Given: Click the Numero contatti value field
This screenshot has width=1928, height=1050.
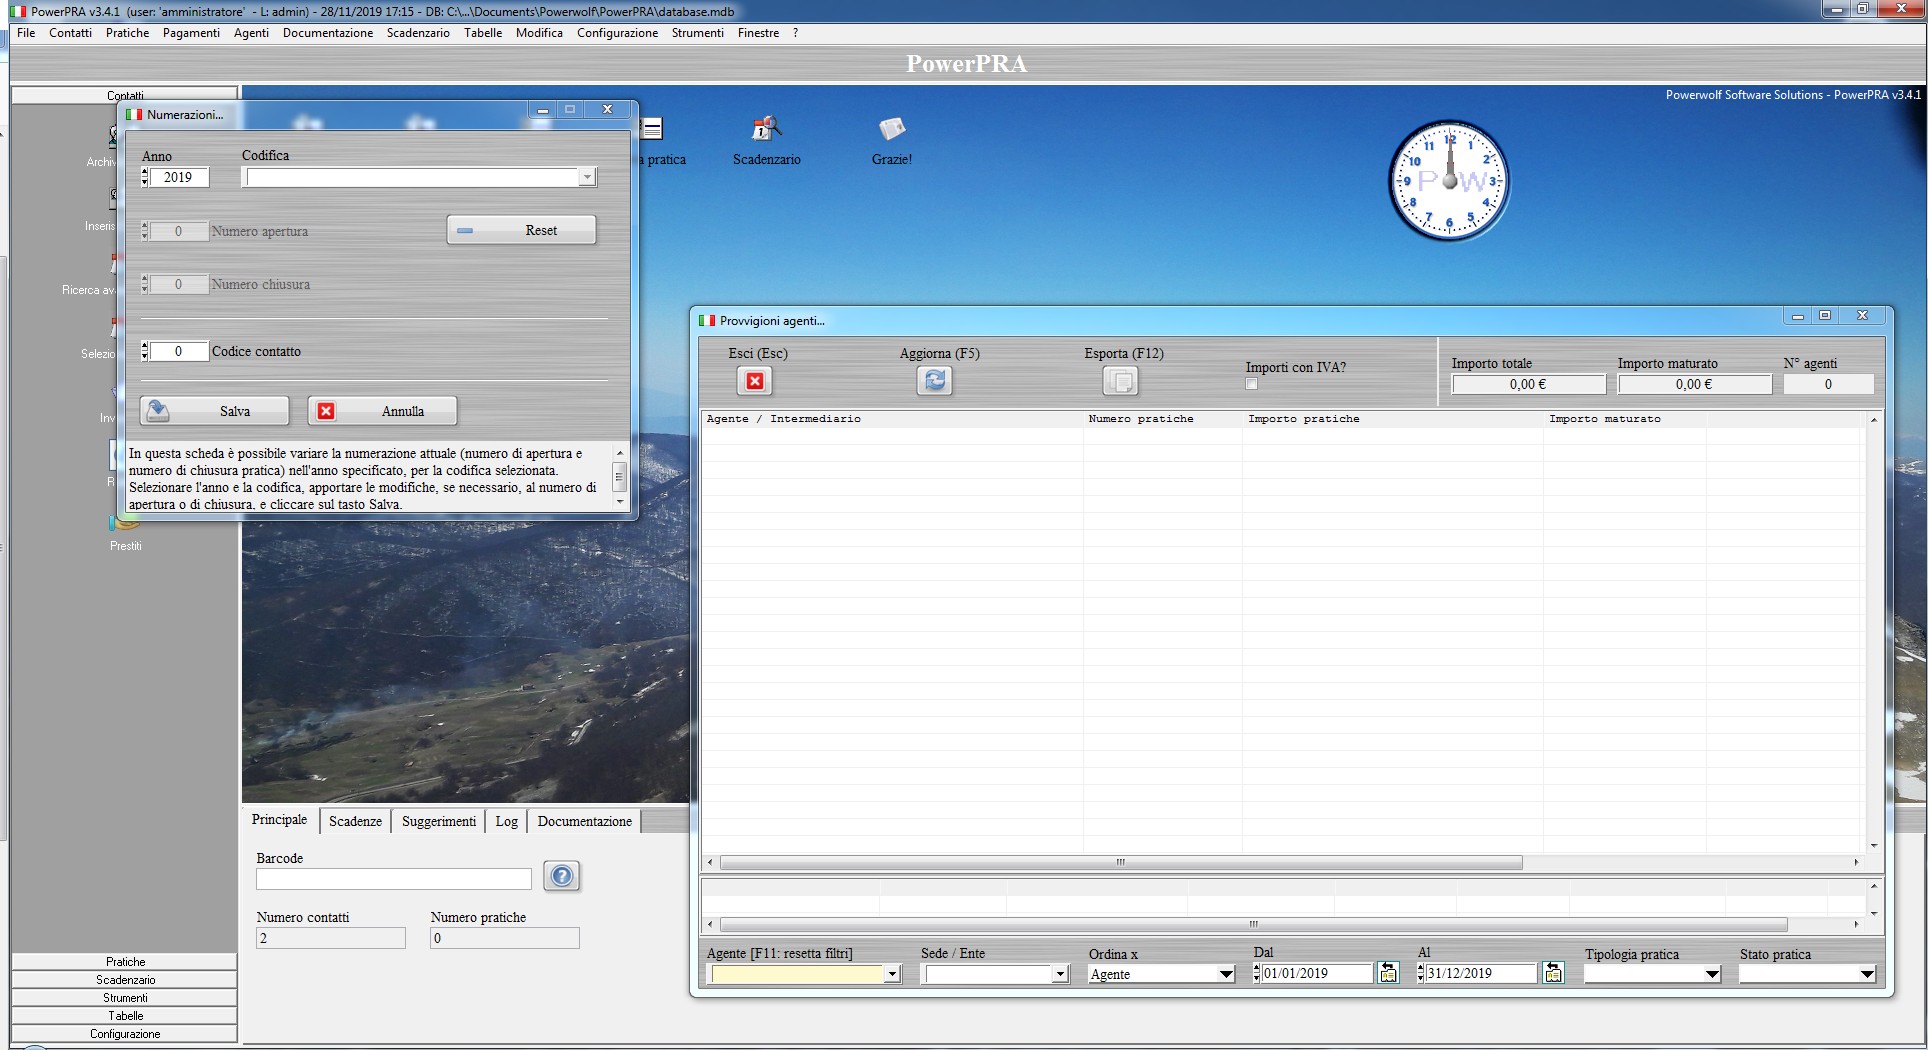Looking at the screenshot, I should (x=331, y=938).
